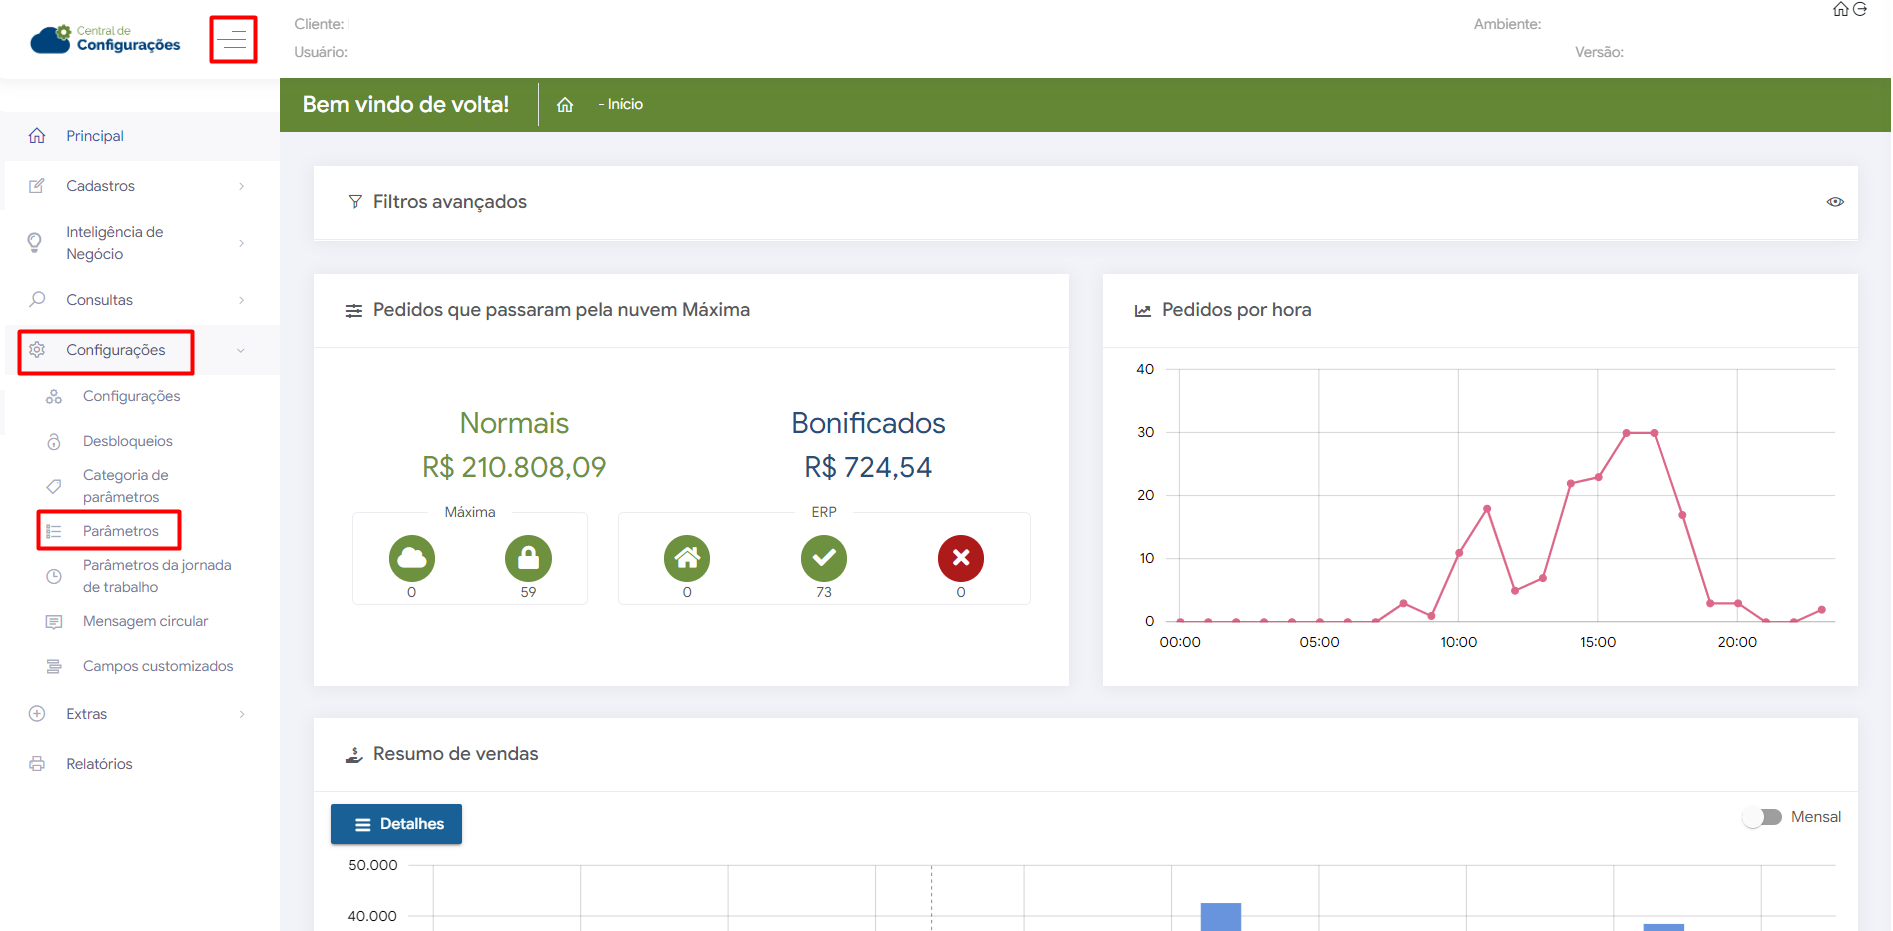
Task: Click the home icon at top right corner
Action: (1840, 10)
